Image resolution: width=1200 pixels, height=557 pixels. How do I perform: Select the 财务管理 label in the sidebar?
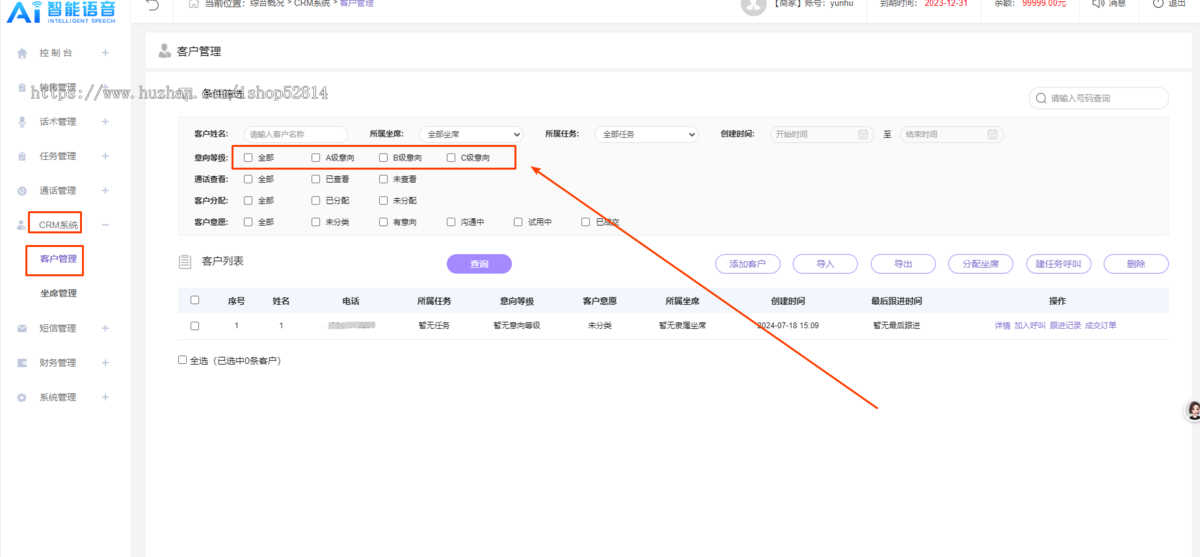pyautogui.click(x=58, y=363)
